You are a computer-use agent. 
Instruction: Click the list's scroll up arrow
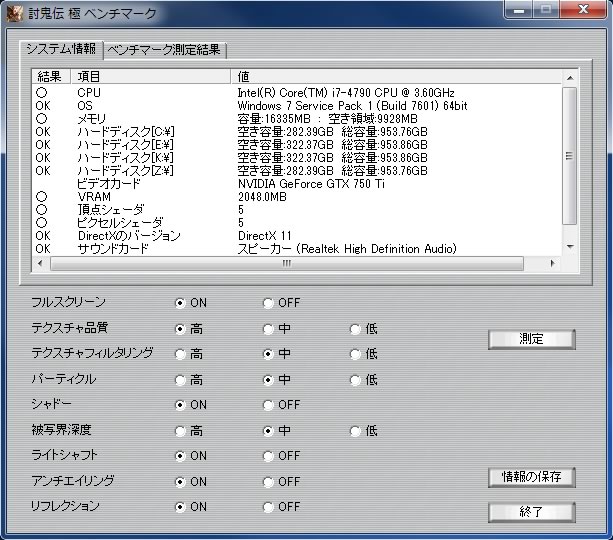pyautogui.click(x=570, y=78)
